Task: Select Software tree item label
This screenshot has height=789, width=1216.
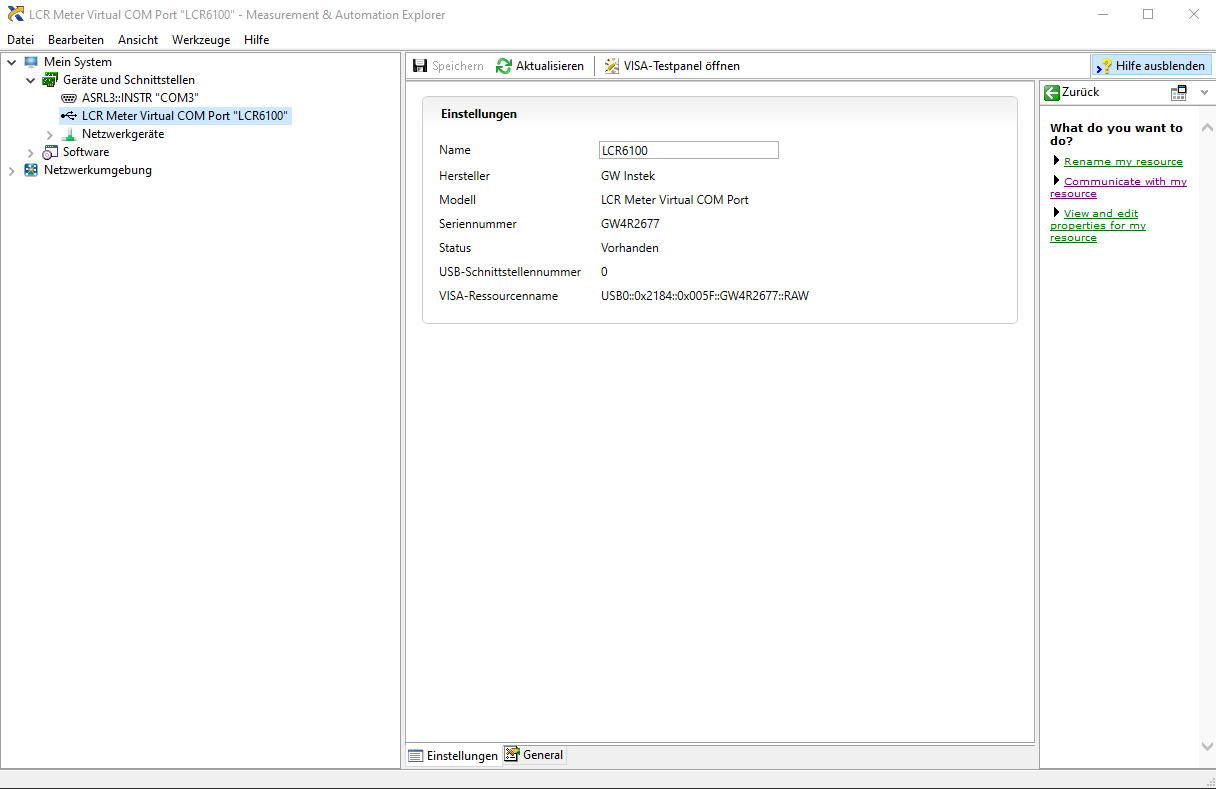Action: (x=86, y=152)
